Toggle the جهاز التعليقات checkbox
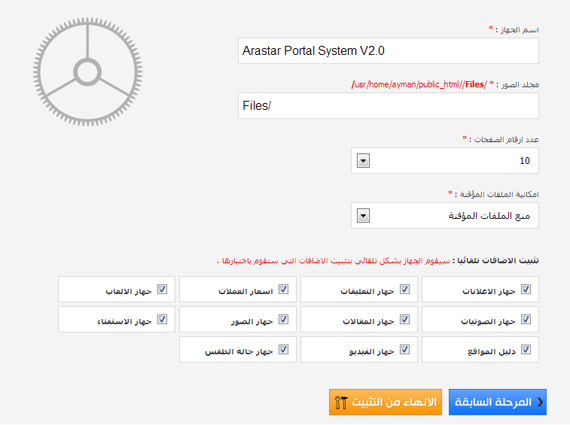 (x=405, y=289)
